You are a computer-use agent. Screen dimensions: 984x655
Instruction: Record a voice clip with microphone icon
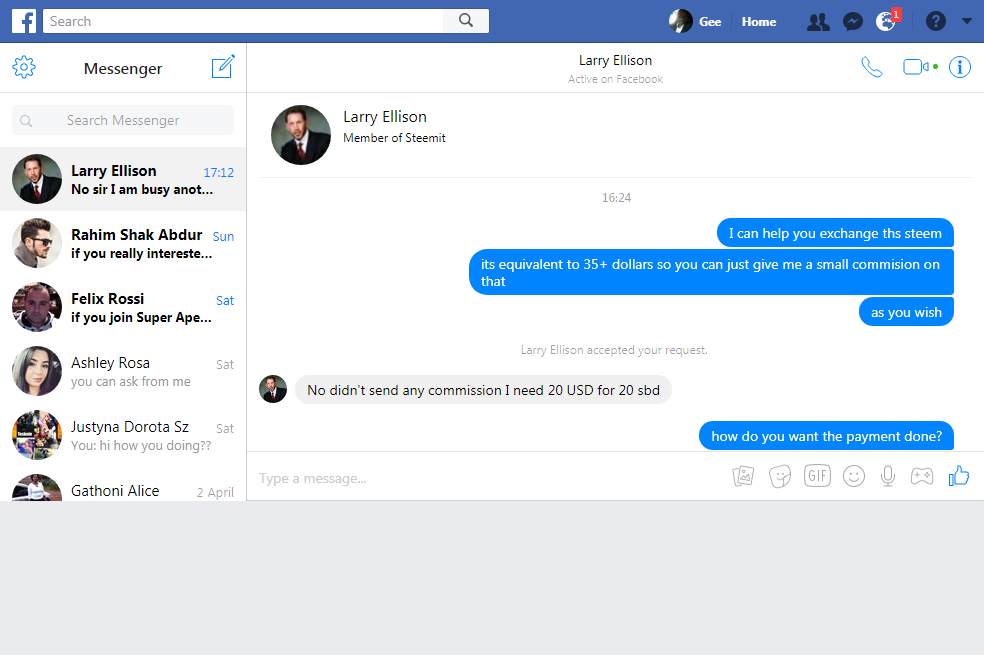(x=887, y=476)
